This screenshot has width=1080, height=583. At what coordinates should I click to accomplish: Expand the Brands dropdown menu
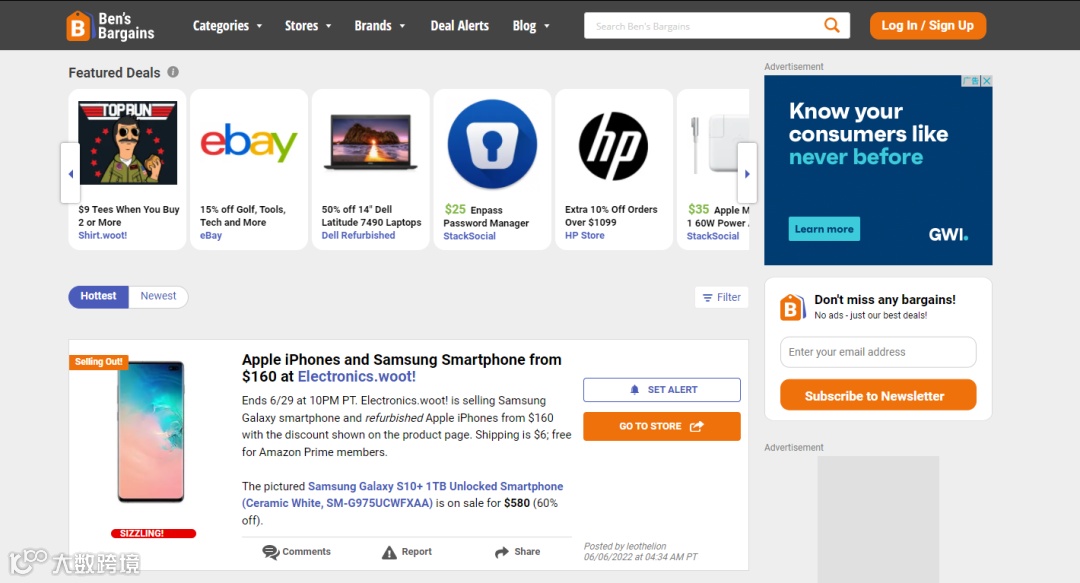click(x=380, y=26)
